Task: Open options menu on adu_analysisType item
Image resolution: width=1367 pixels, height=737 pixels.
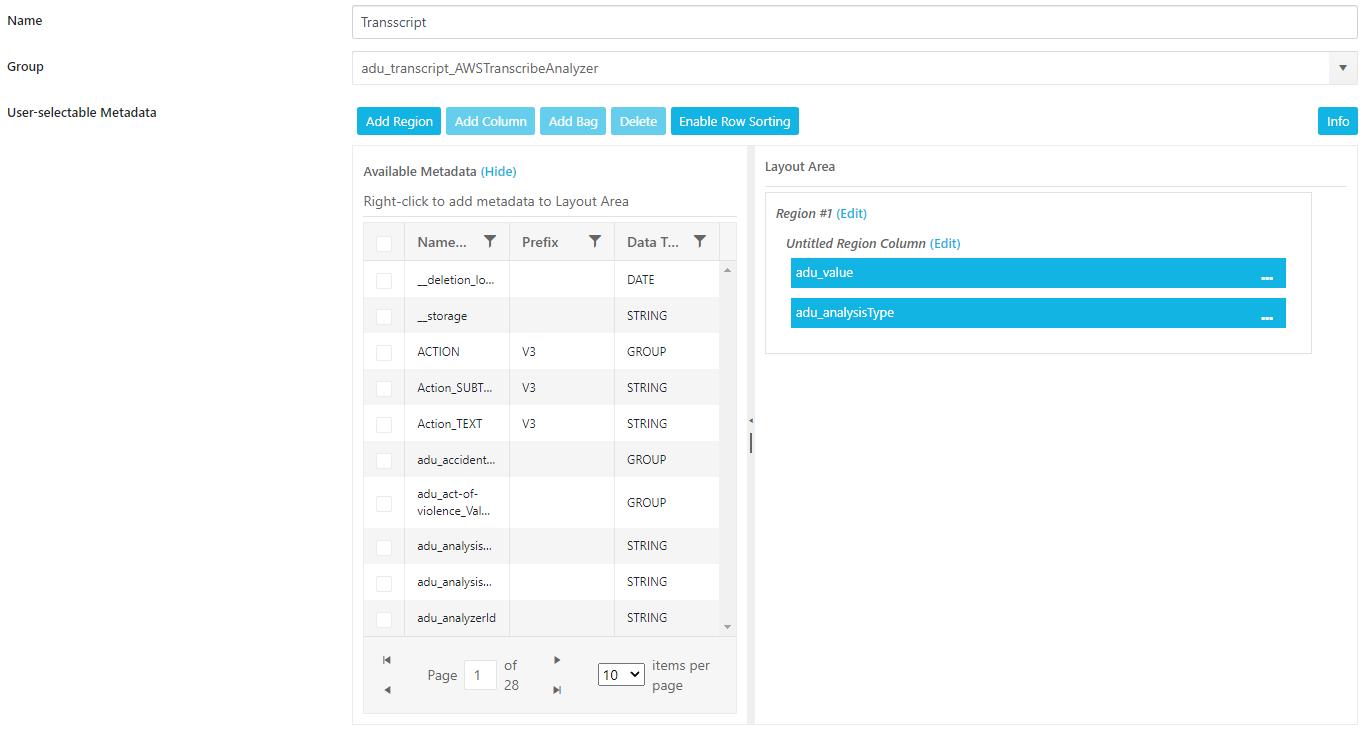Action: pyautogui.click(x=1267, y=314)
